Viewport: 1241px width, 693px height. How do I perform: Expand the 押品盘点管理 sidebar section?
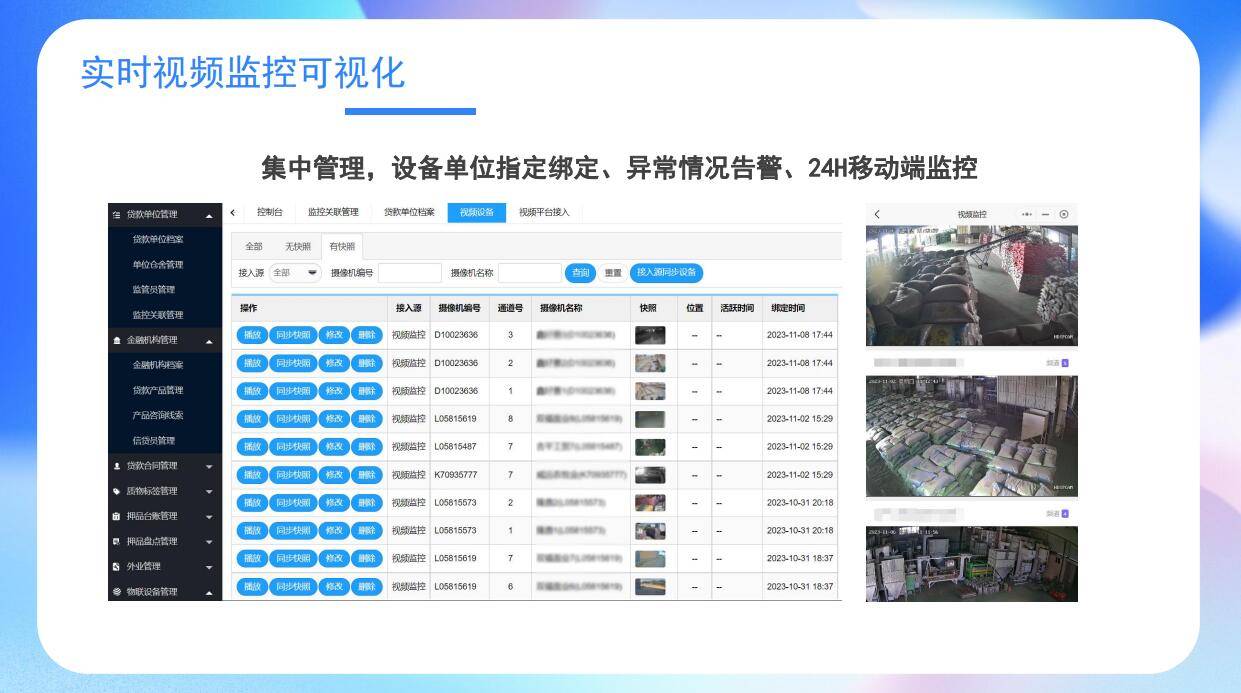[x=209, y=542]
